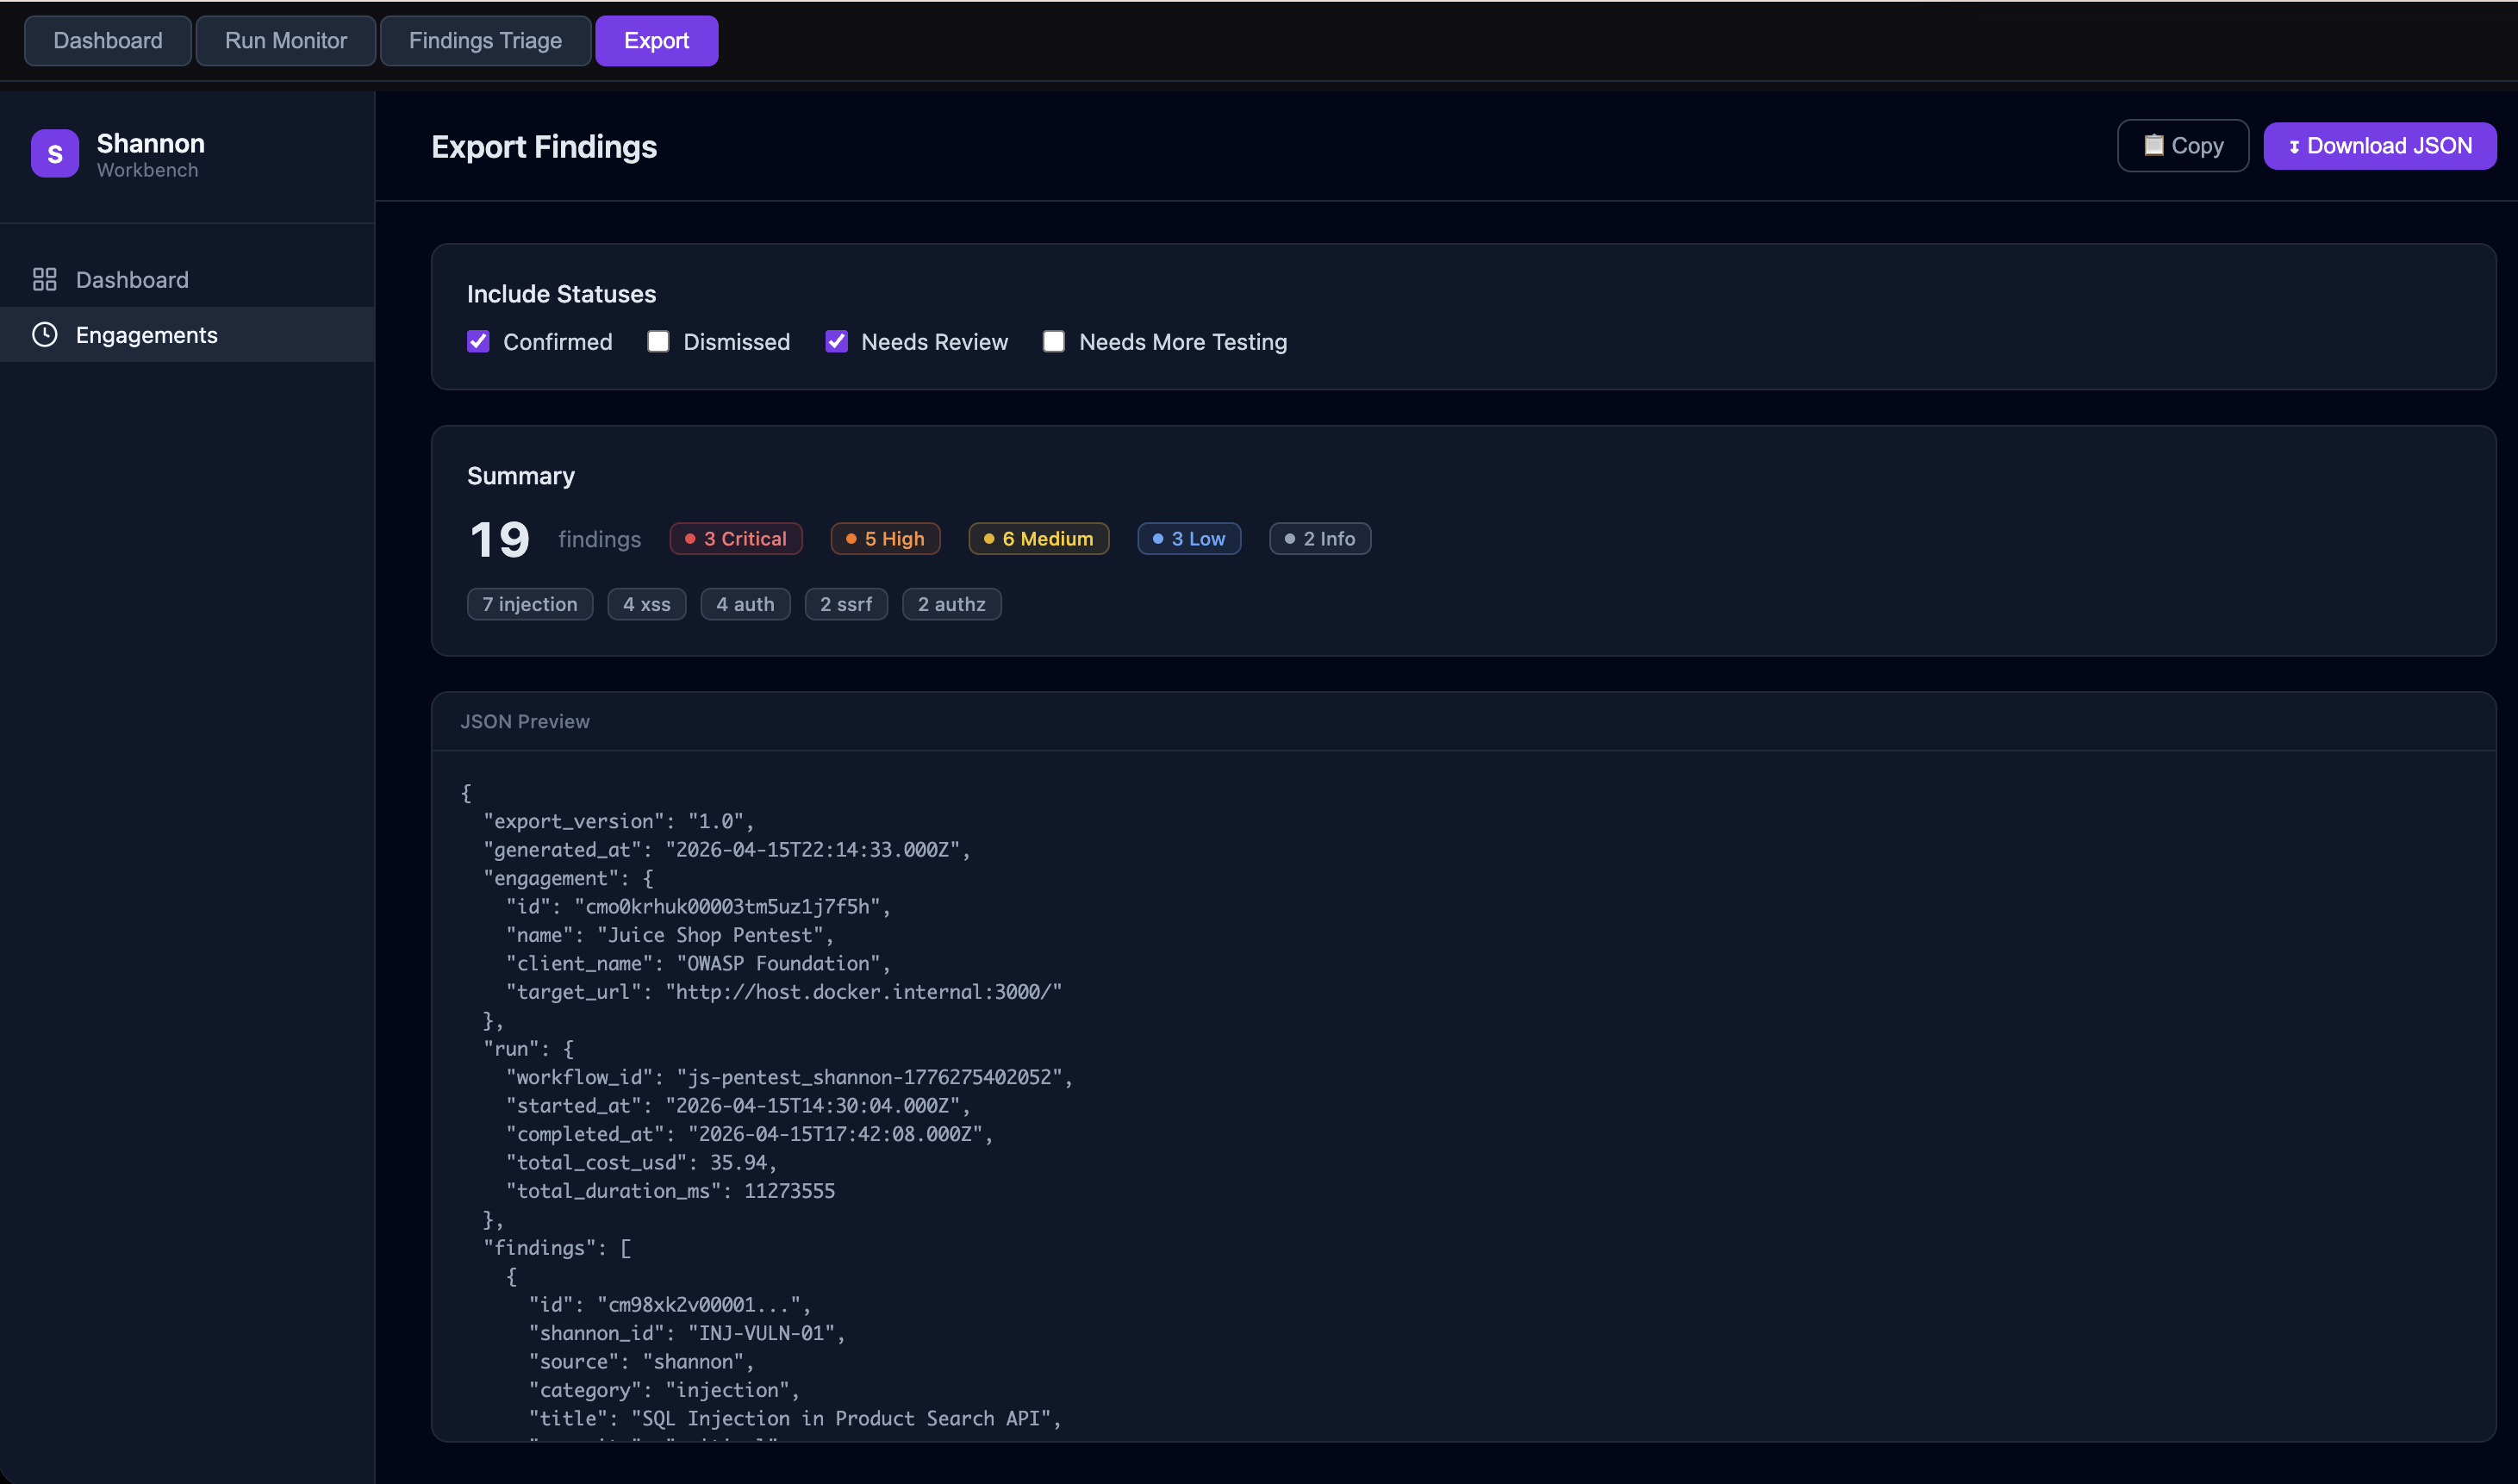
Task: Click the Engagements clock icon in sidebar
Action: click(x=44, y=334)
